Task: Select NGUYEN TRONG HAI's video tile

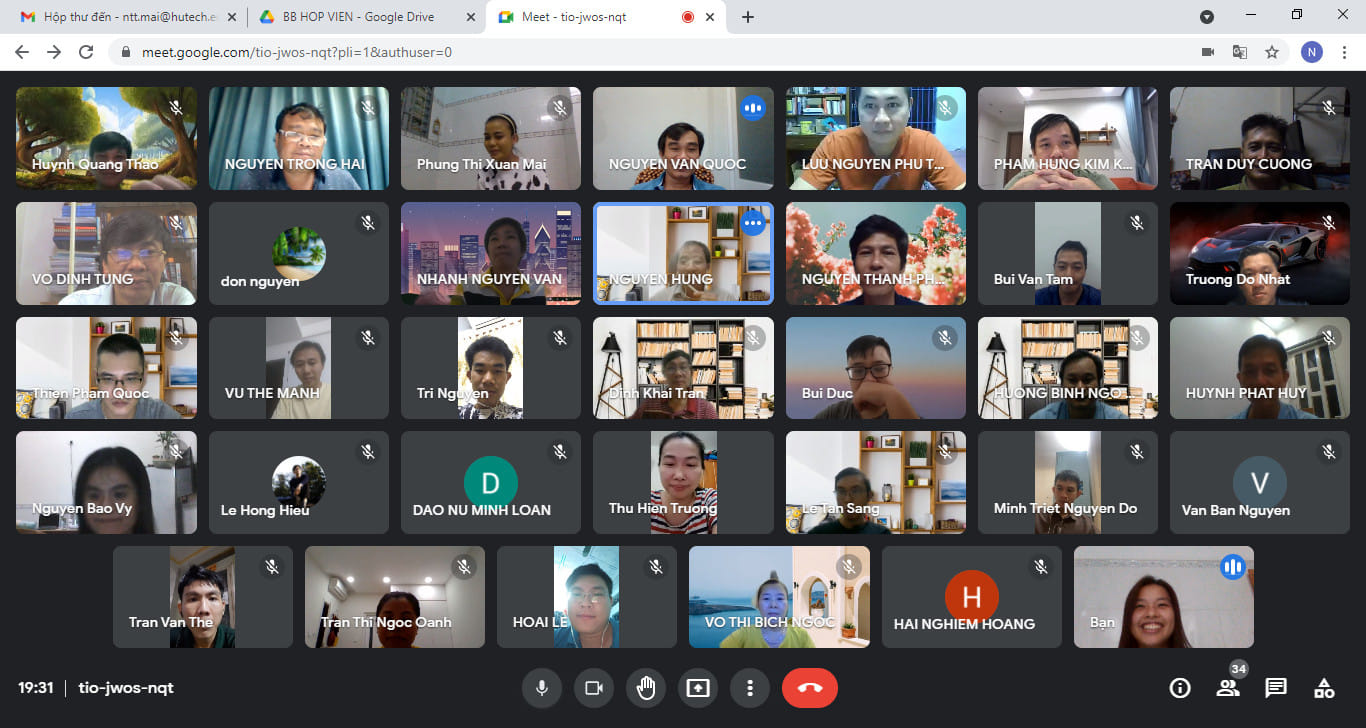Action: point(299,138)
